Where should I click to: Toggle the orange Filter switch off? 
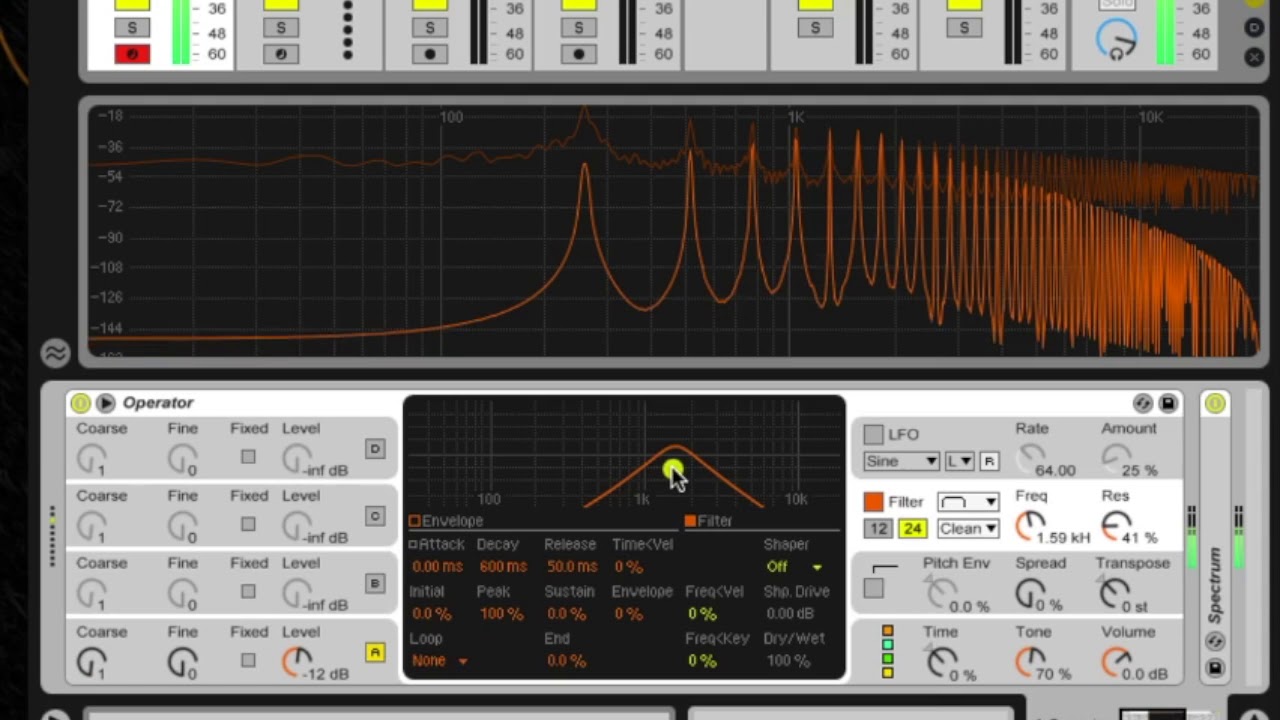pos(874,502)
